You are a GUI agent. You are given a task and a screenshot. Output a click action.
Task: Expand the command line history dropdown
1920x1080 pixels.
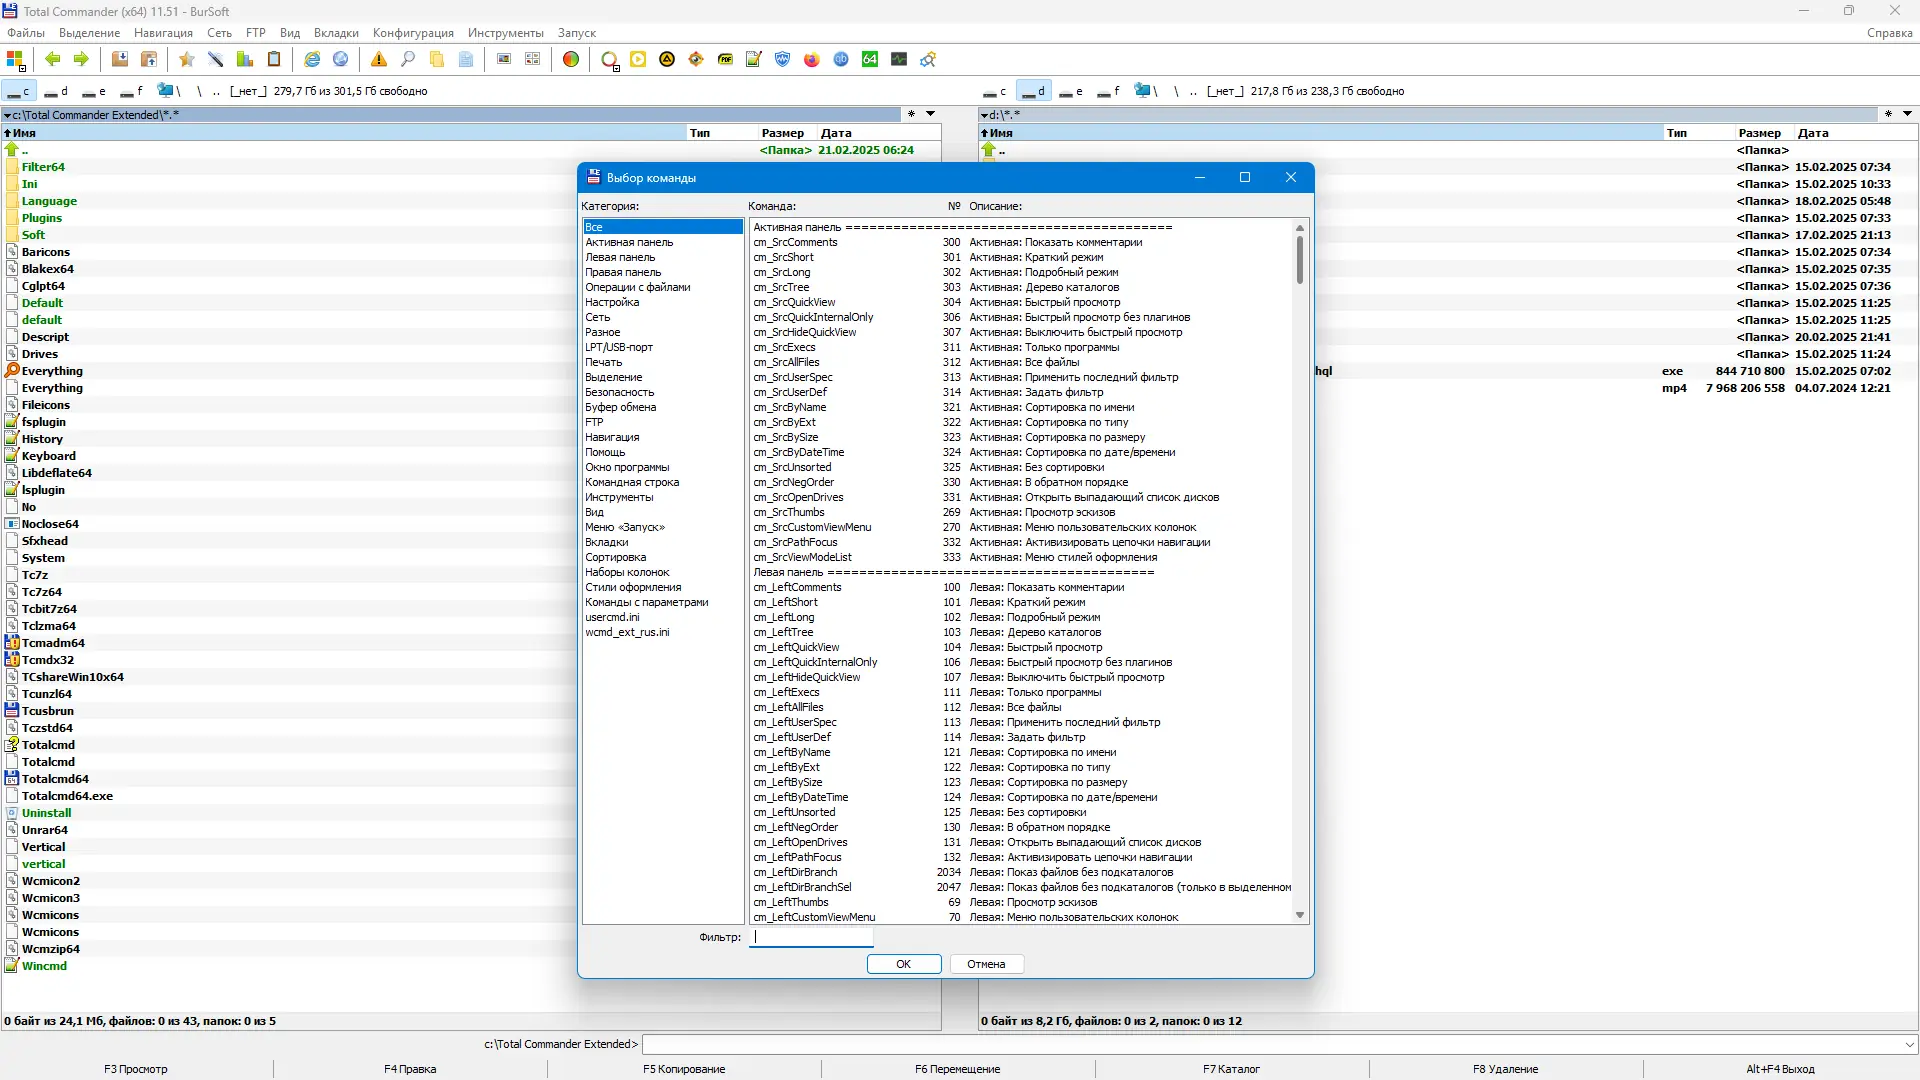(1909, 1044)
